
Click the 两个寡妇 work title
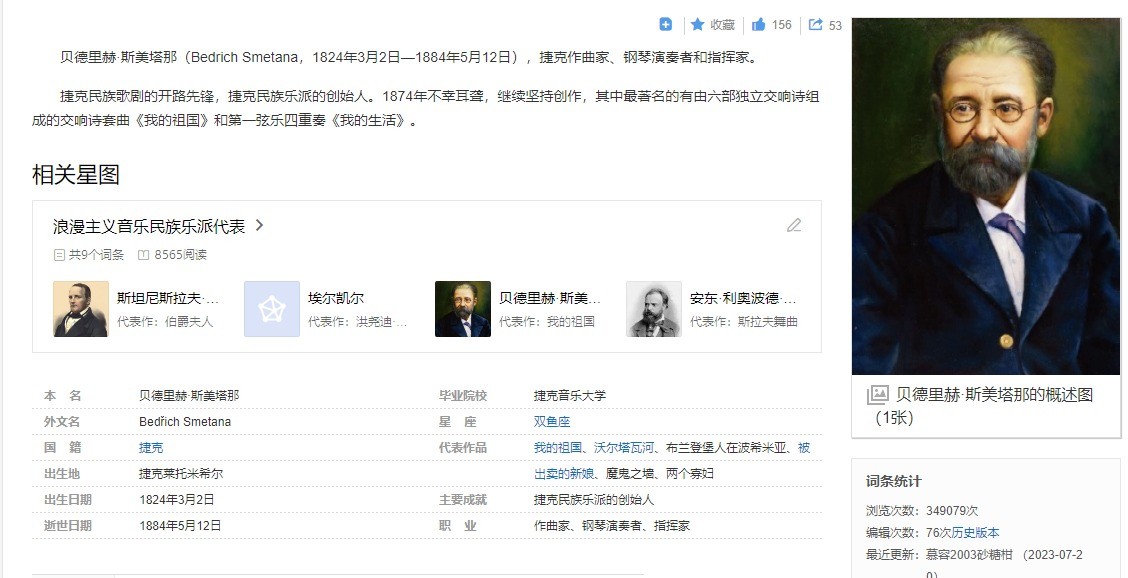pyautogui.click(x=690, y=474)
